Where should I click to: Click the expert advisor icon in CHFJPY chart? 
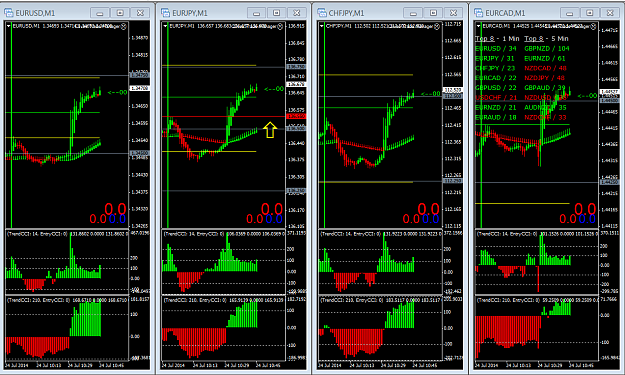[x=437, y=26]
